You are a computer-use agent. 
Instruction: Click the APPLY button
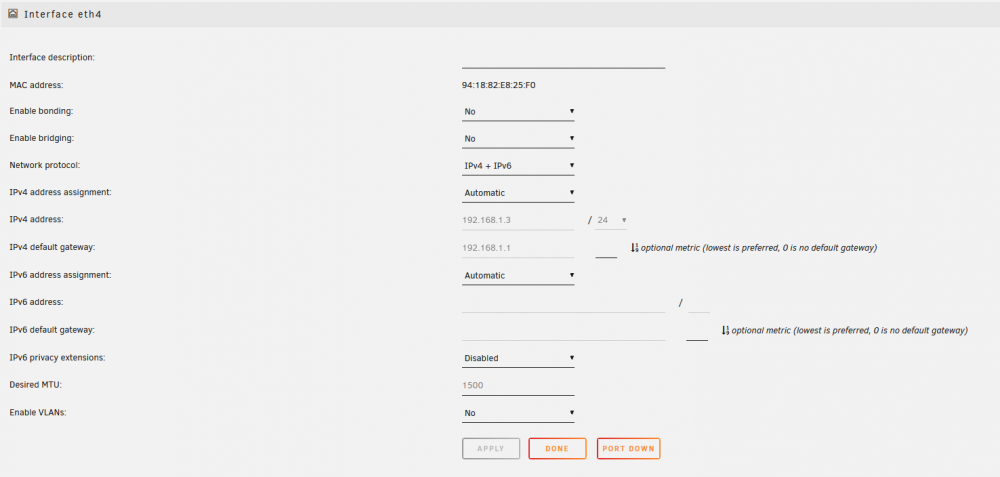point(491,448)
